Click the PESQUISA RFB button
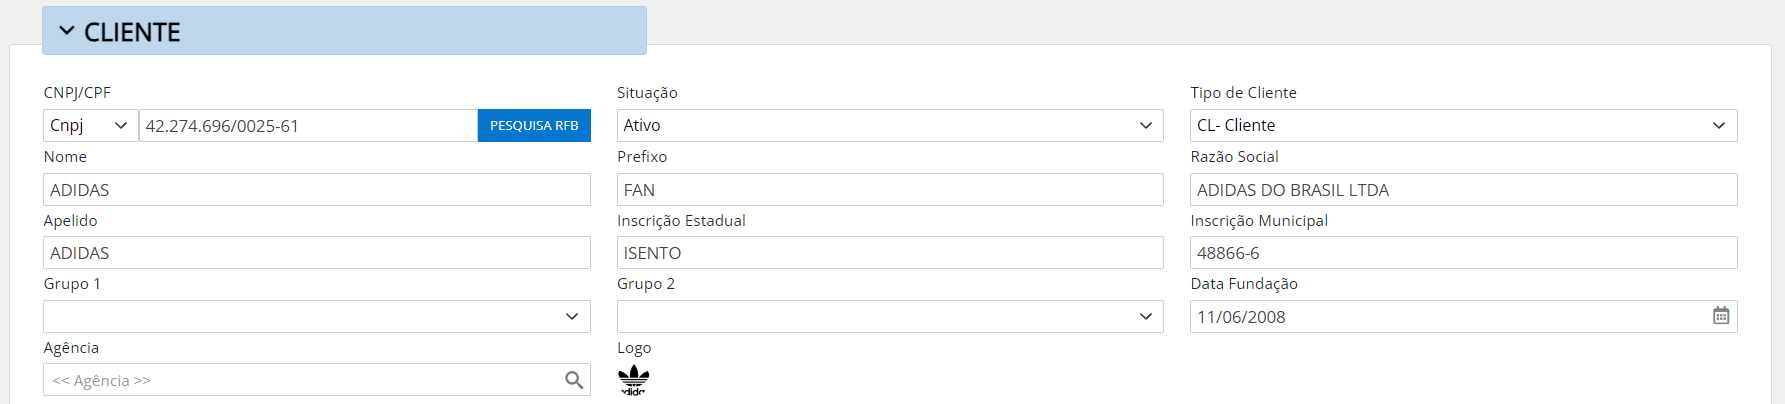This screenshot has width=1785, height=404. click(x=534, y=125)
